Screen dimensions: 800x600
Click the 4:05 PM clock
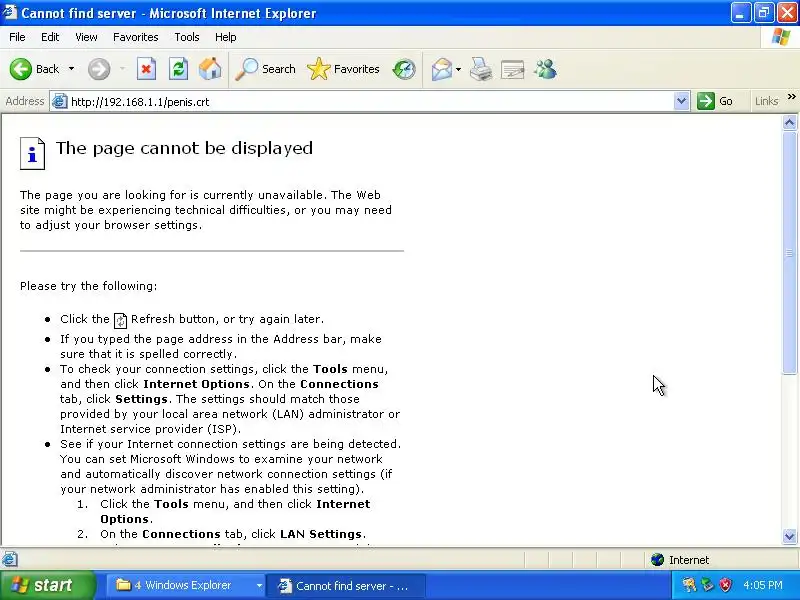coord(763,585)
